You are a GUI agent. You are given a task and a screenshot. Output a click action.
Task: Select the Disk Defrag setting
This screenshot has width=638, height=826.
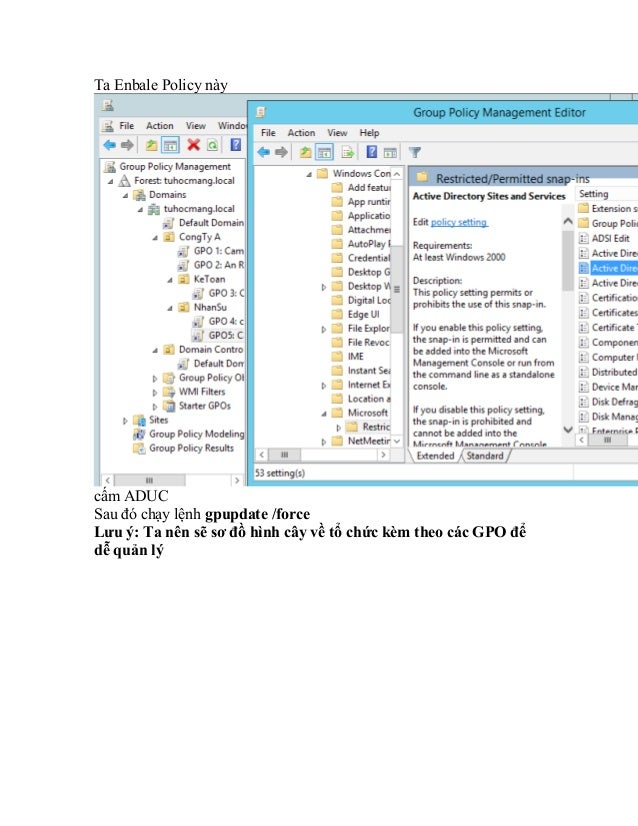pyautogui.click(x=608, y=402)
